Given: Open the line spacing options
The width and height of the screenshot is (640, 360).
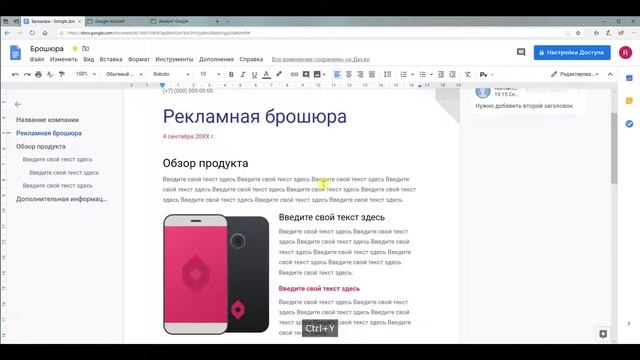Looking at the screenshot, I should click(387, 74).
